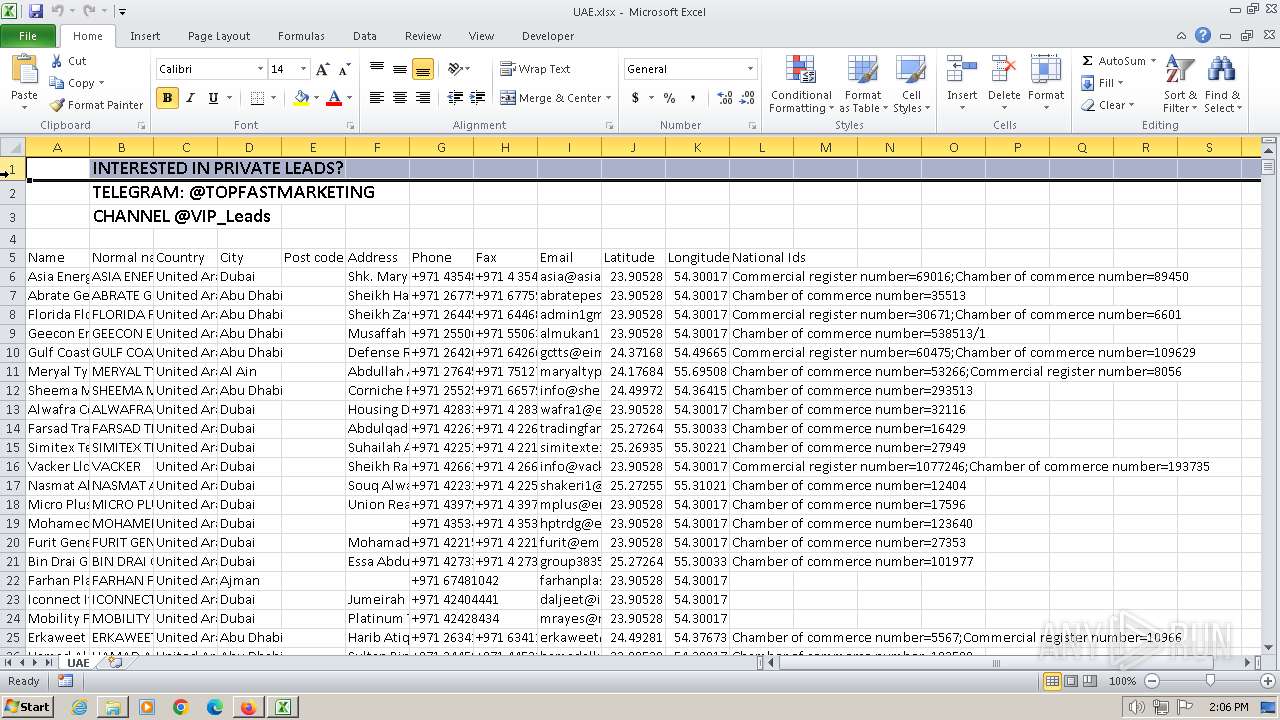Click the Windows Start button
This screenshot has width=1280, height=720.
27,706
